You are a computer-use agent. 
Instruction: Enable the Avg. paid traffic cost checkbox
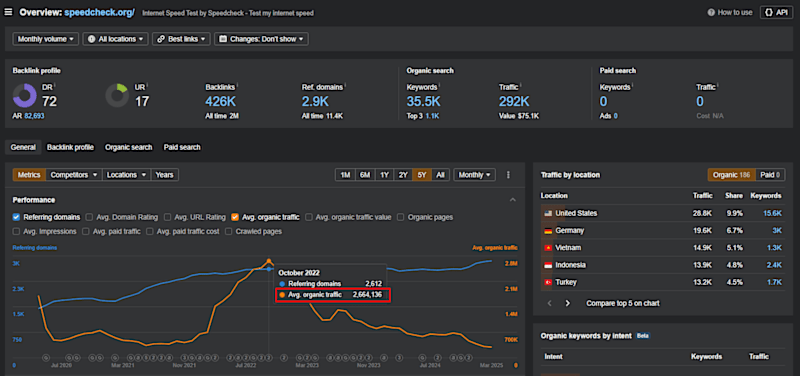coord(150,231)
